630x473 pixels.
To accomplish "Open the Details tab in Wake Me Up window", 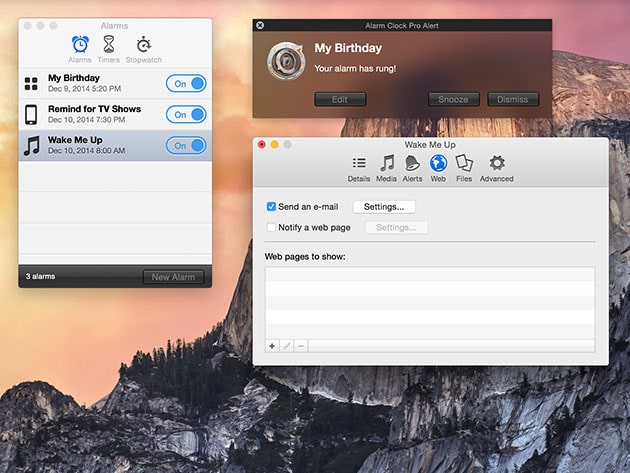I will (x=359, y=169).
